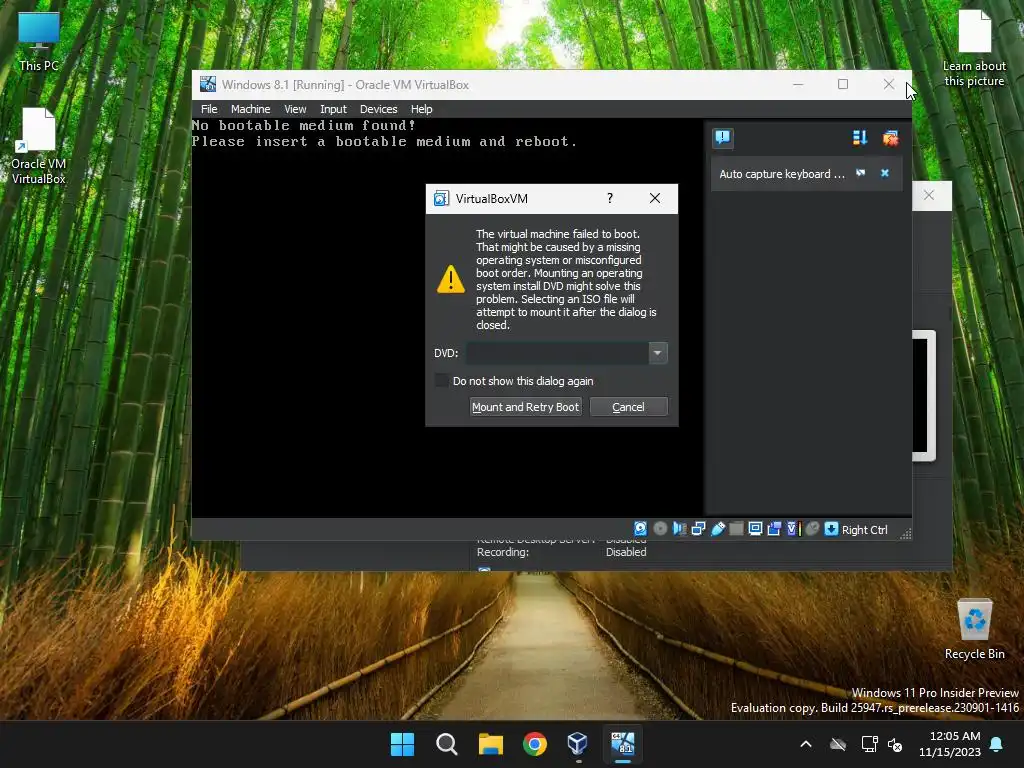Click the network tray icon
Screen dimensions: 1024x768
tap(869, 744)
